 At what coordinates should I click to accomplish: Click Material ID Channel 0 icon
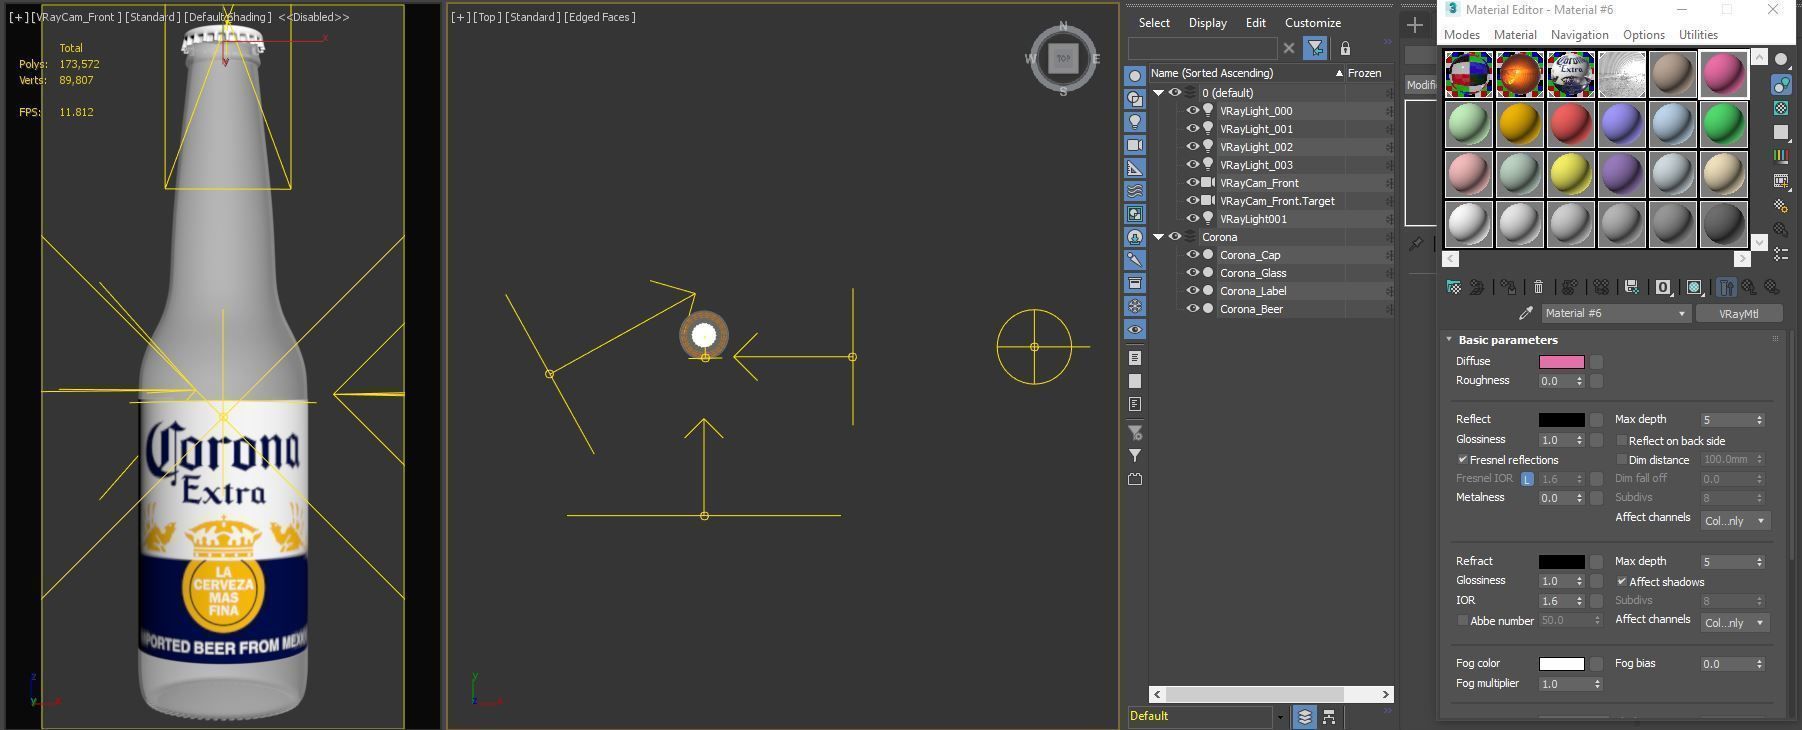click(1662, 287)
